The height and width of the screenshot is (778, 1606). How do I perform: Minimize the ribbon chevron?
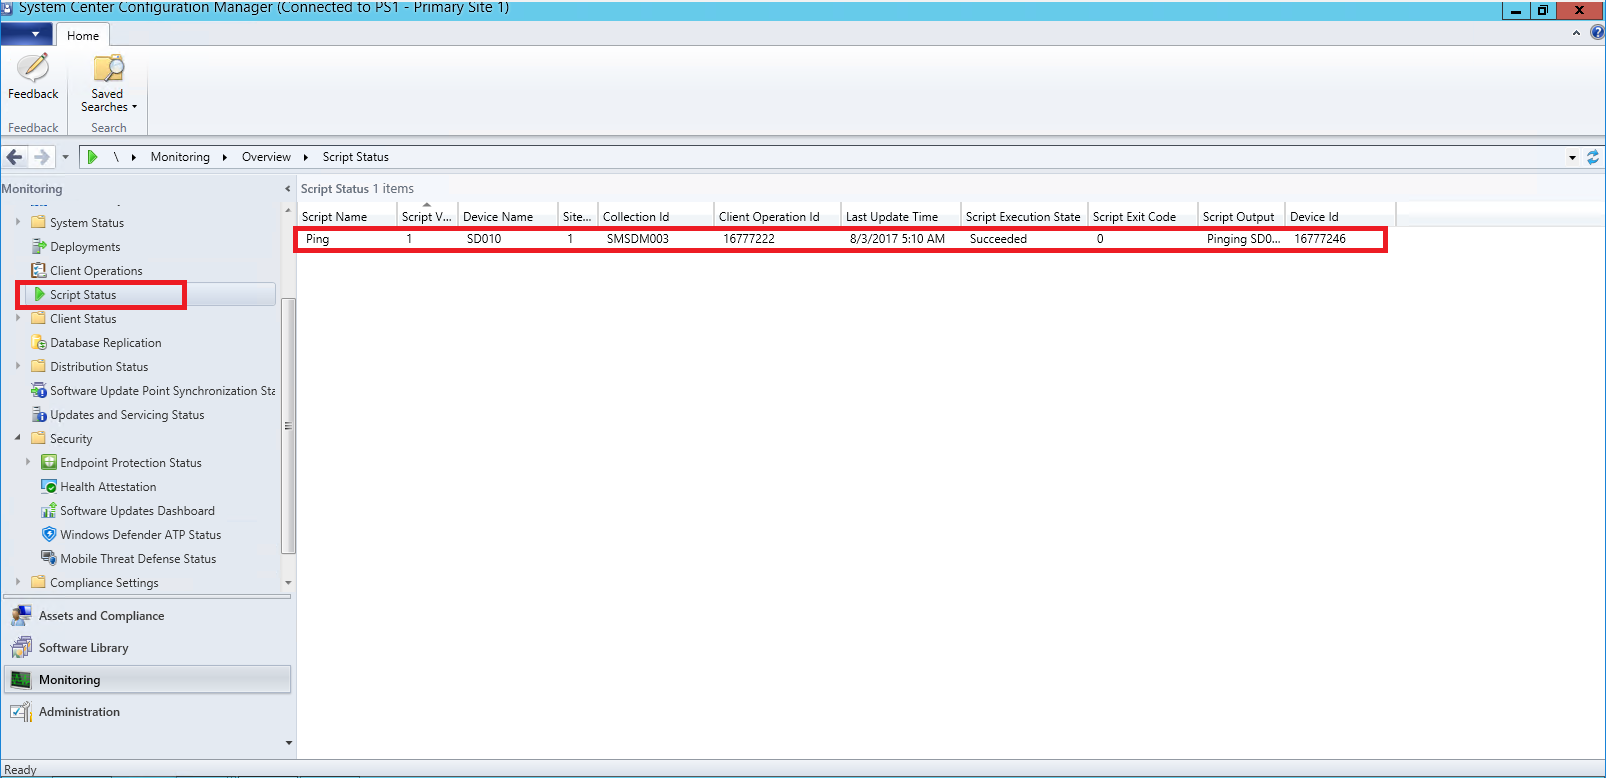pos(1576,33)
